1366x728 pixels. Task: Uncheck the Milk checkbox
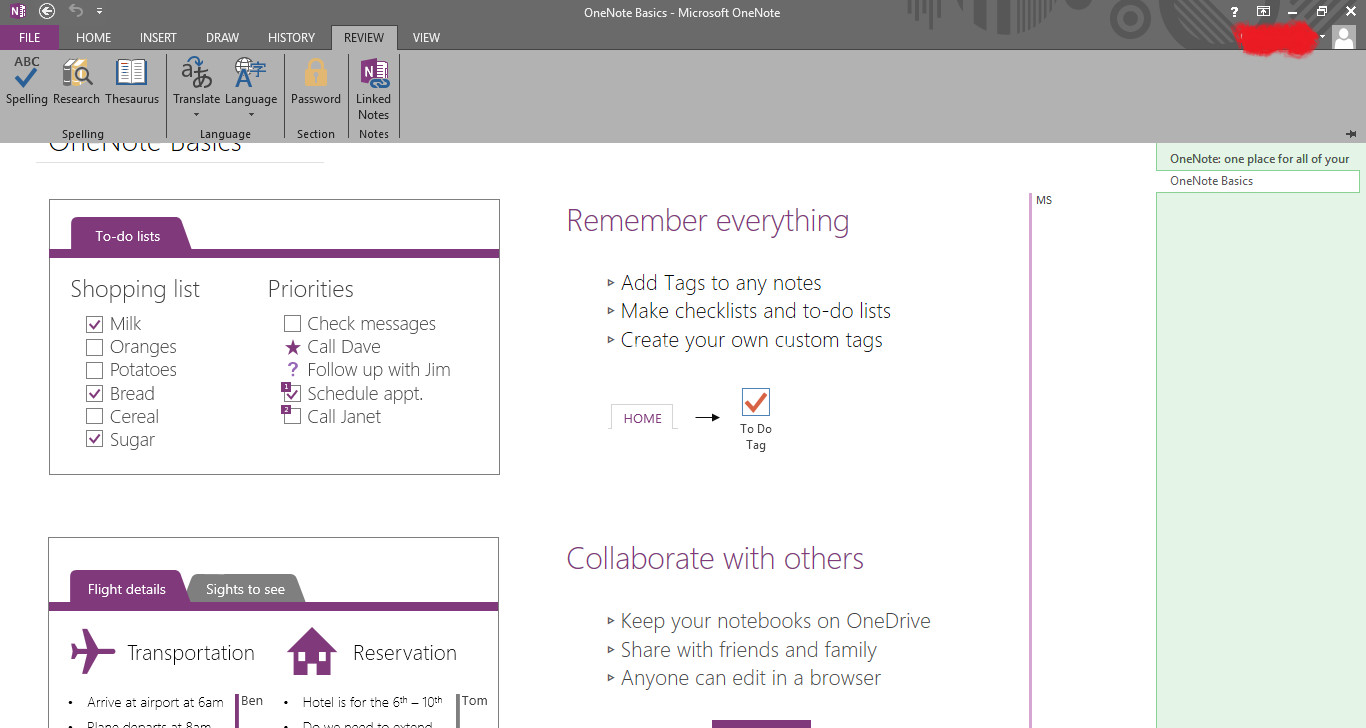95,324
